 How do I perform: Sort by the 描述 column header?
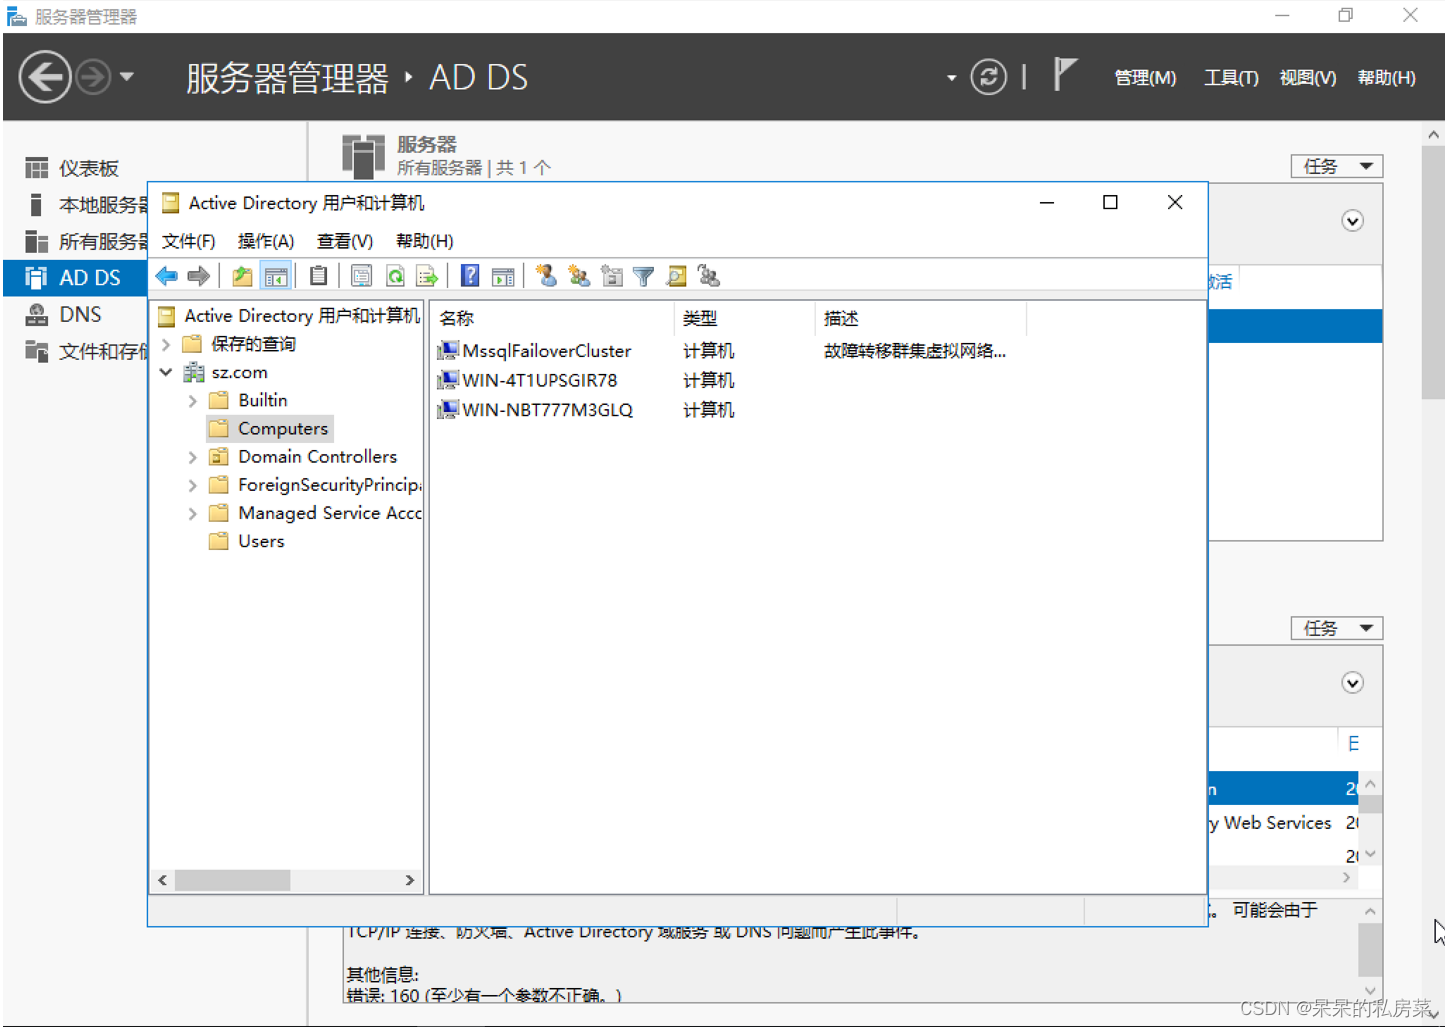pos(921,318)
